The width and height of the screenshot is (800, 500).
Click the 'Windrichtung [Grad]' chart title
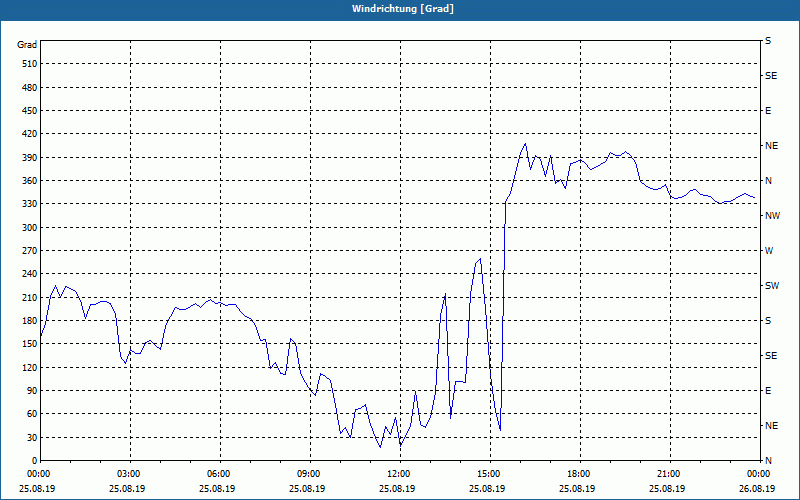pyautogui.click(x=403, y=9)
